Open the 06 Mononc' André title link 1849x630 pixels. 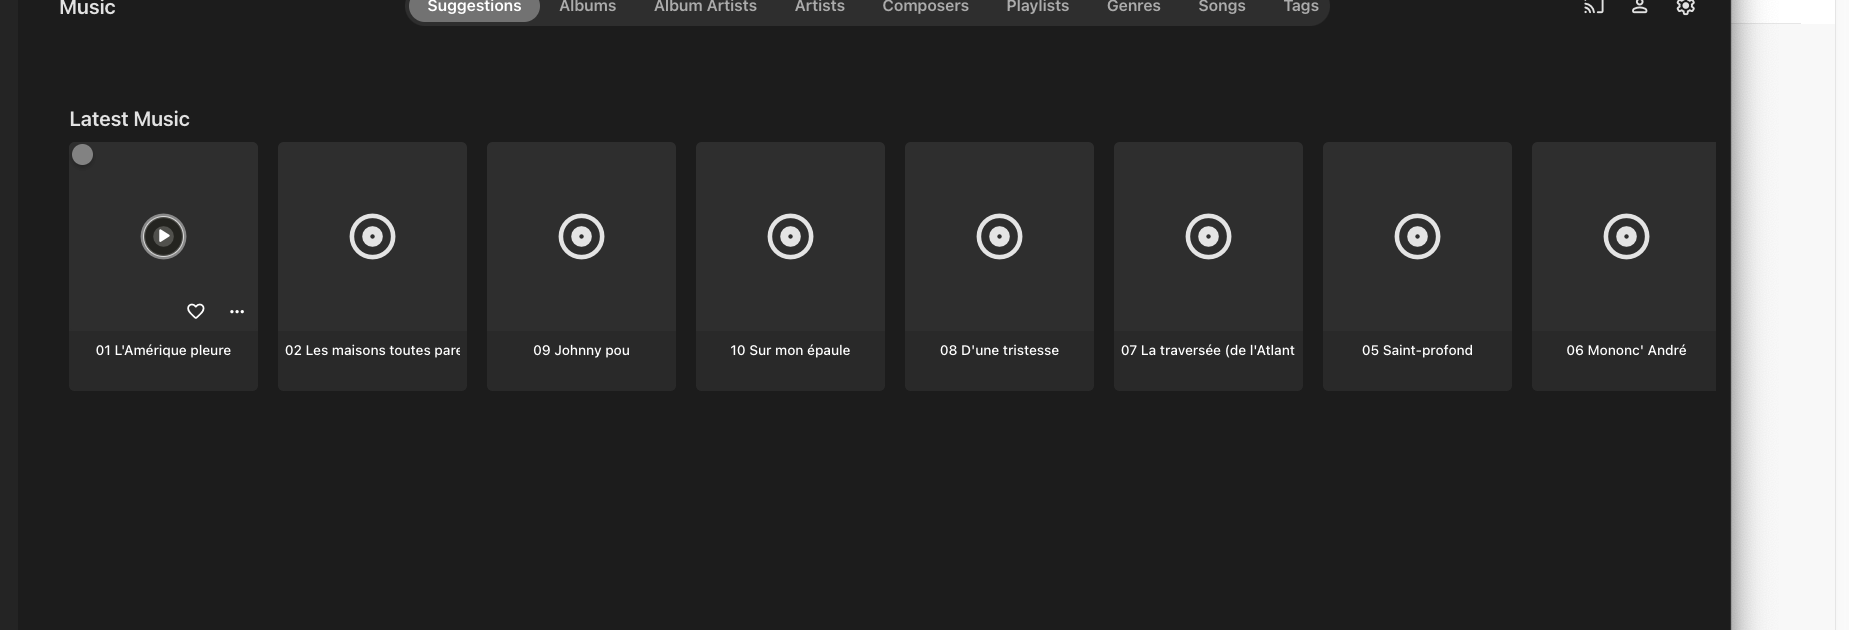[1625, 350]
